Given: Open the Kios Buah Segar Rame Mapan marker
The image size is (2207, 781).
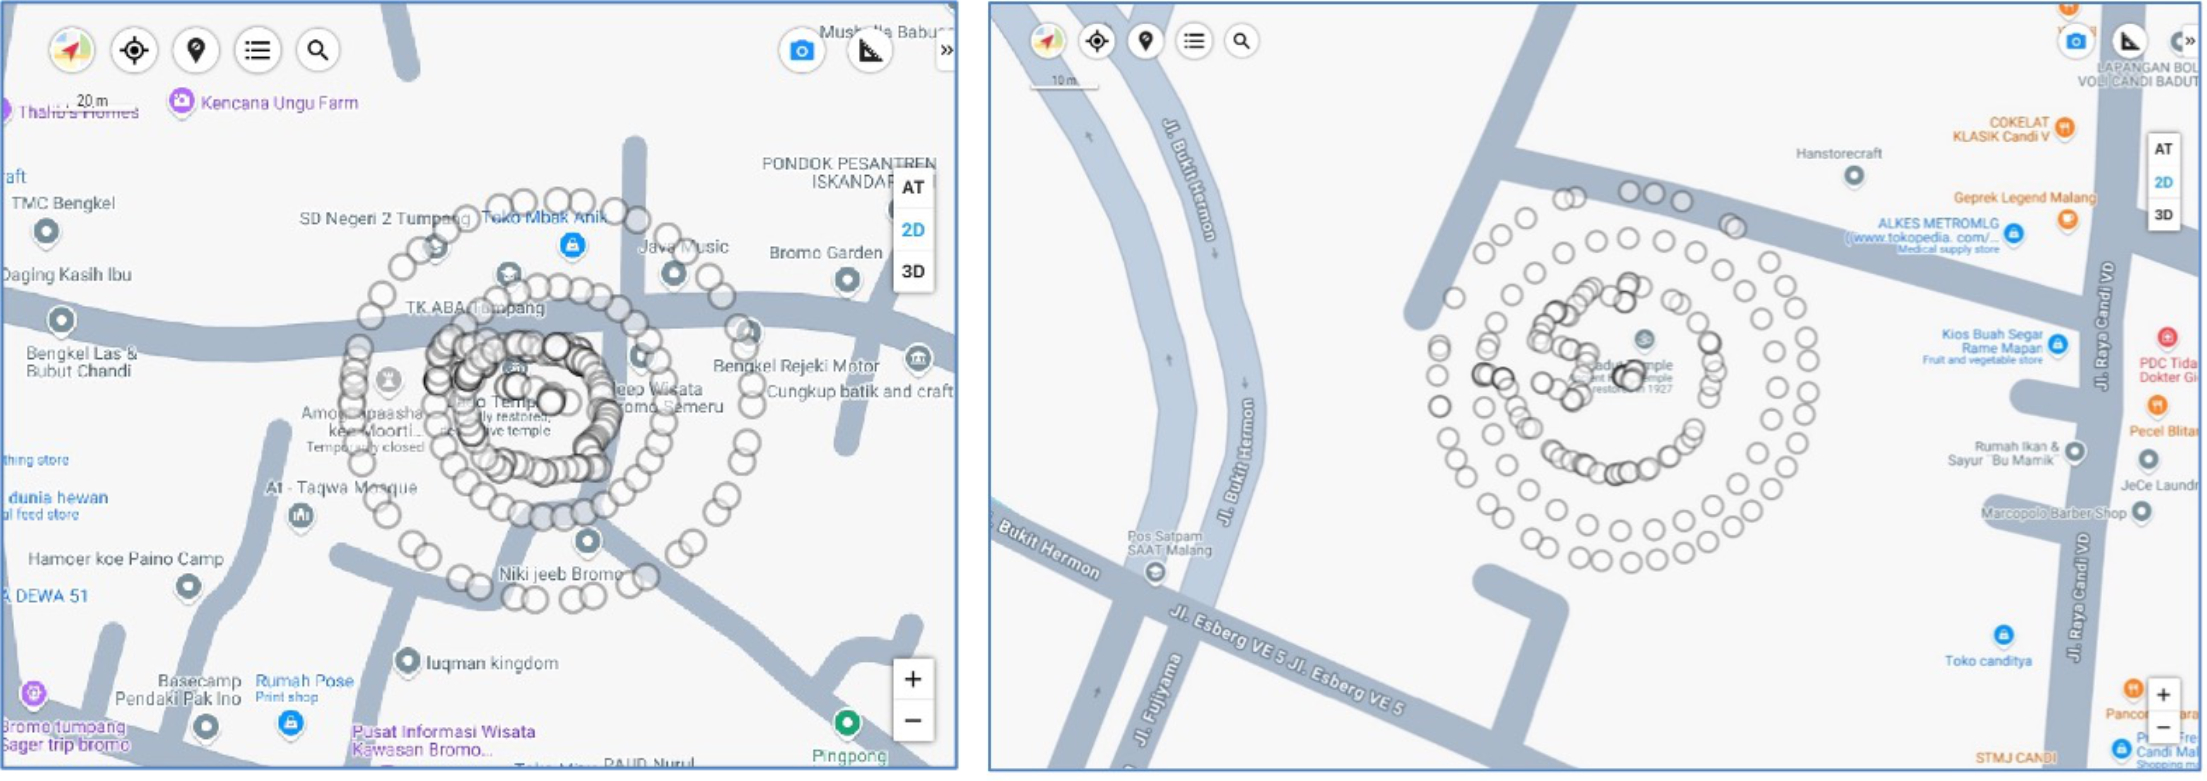Looking at the screenshot, I should [2058, 345].
